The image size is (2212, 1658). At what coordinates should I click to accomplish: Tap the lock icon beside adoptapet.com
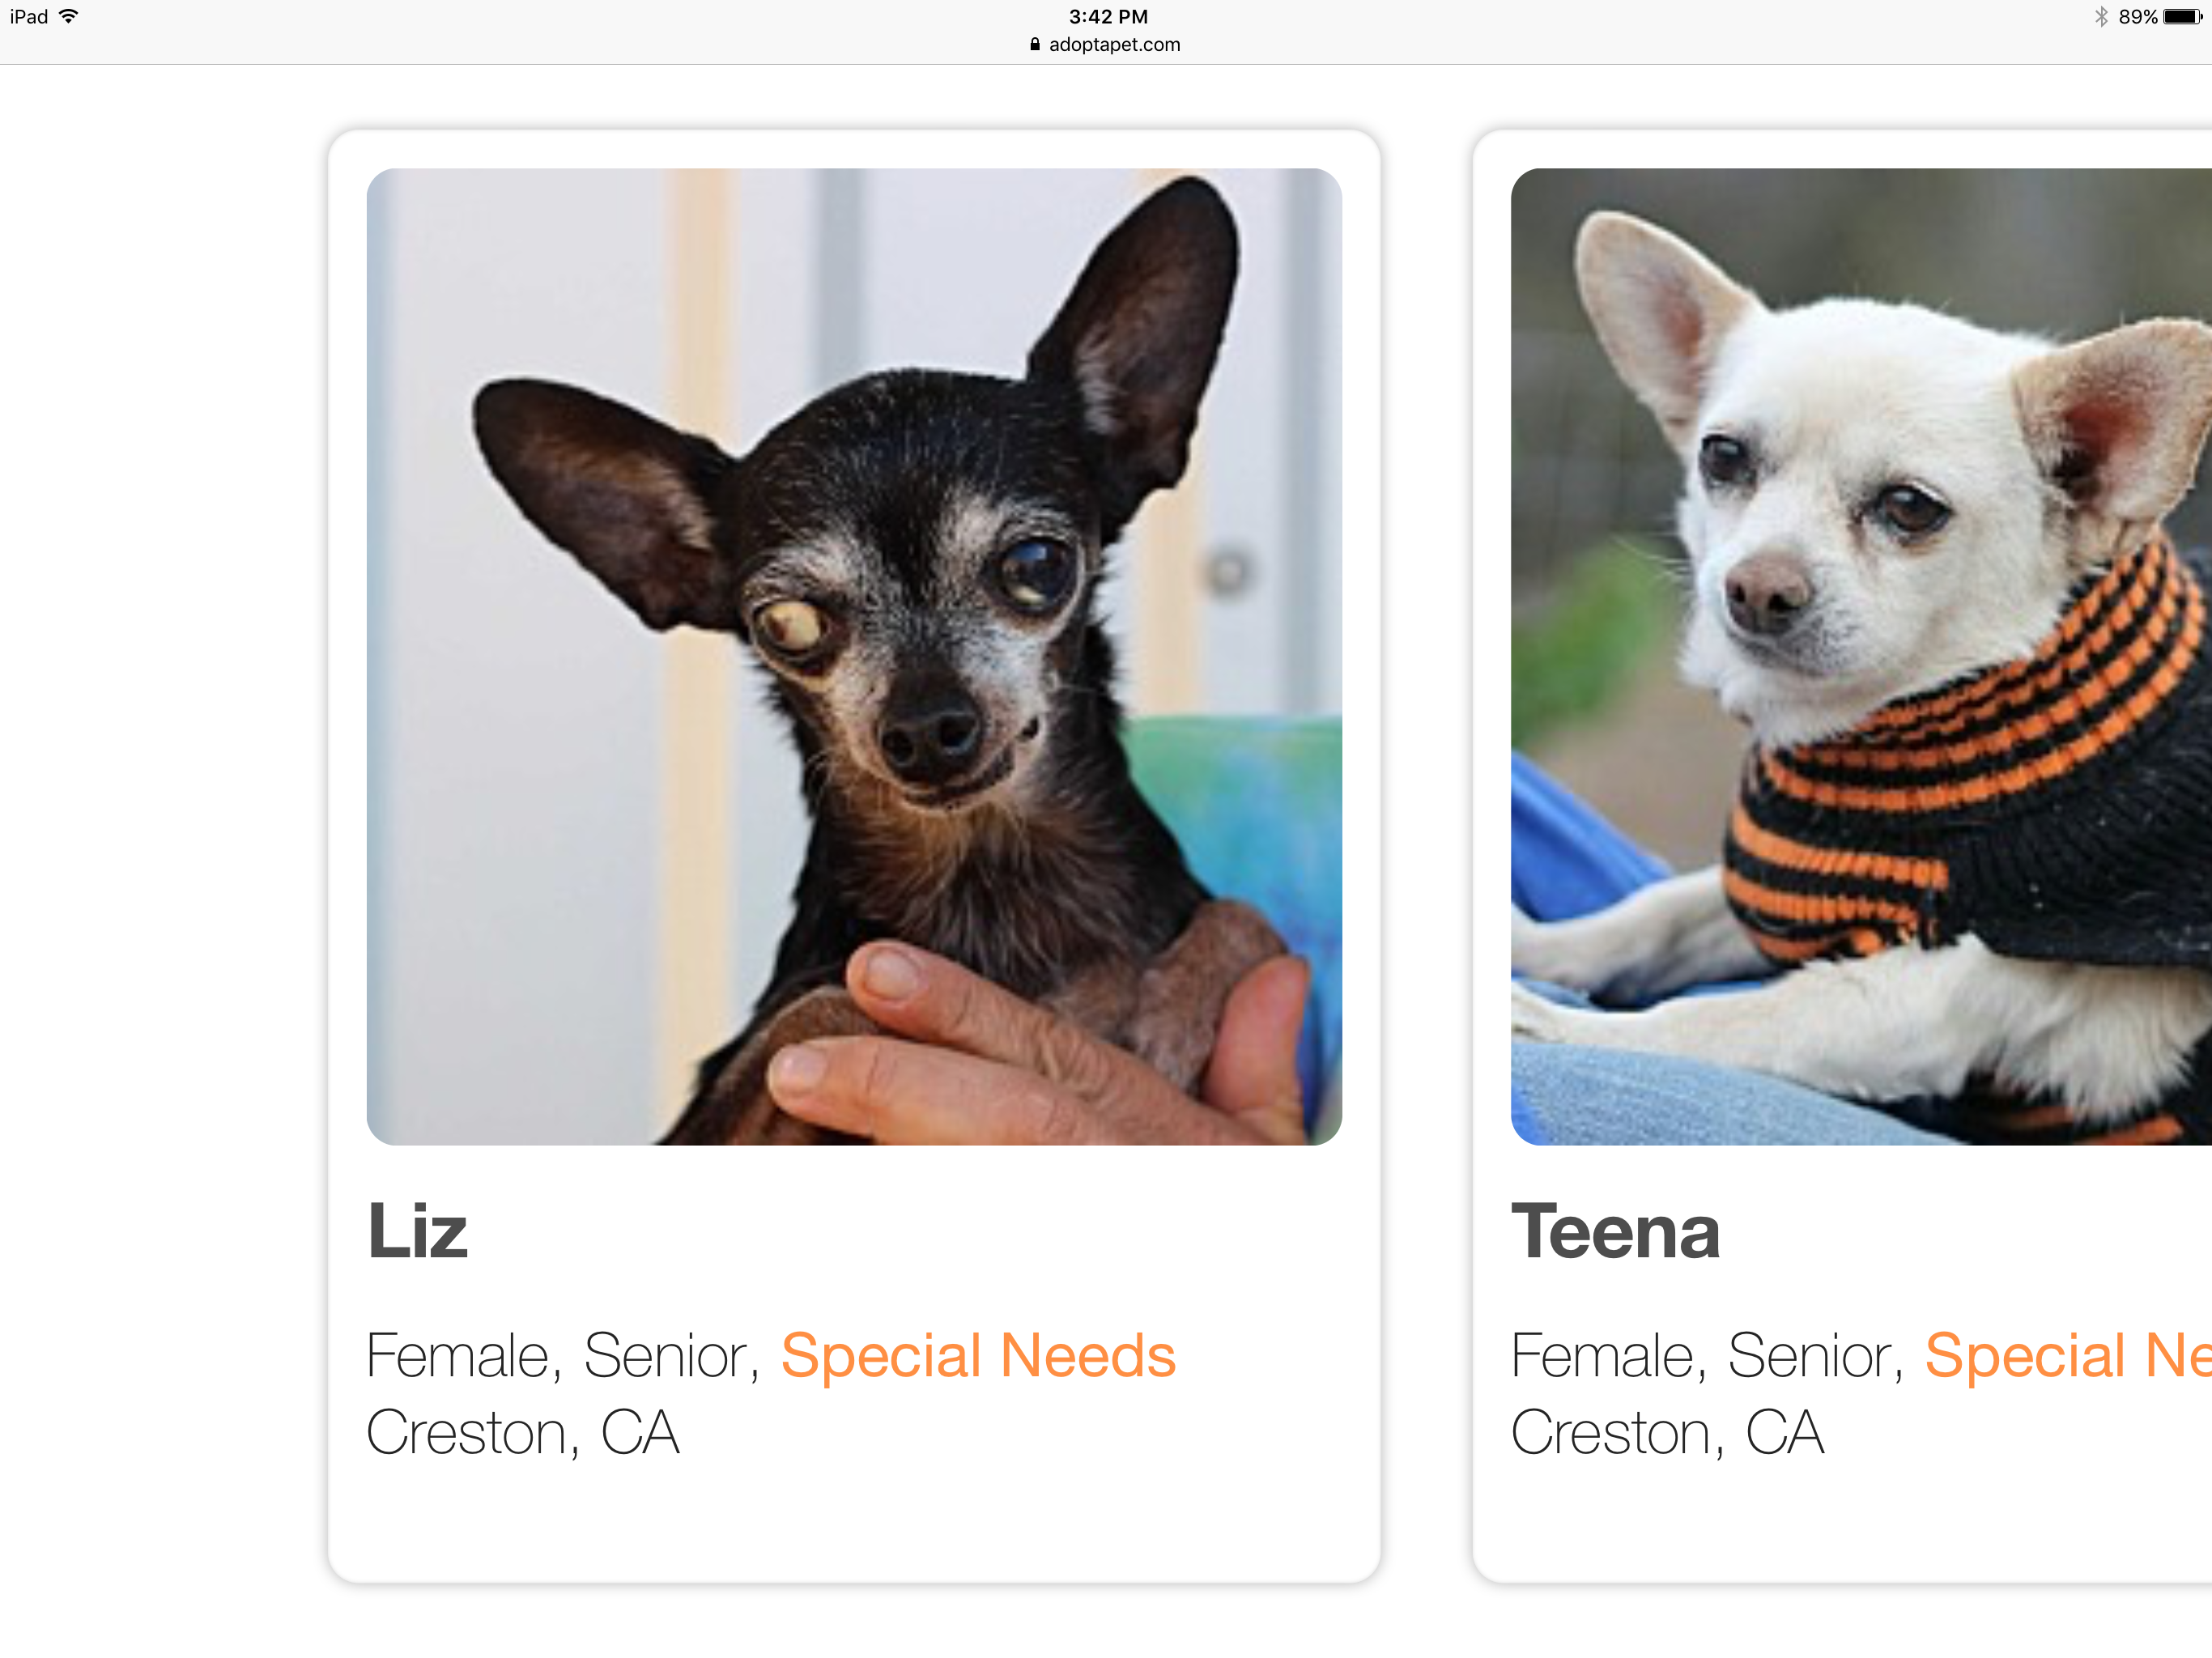pos(1035,44)
